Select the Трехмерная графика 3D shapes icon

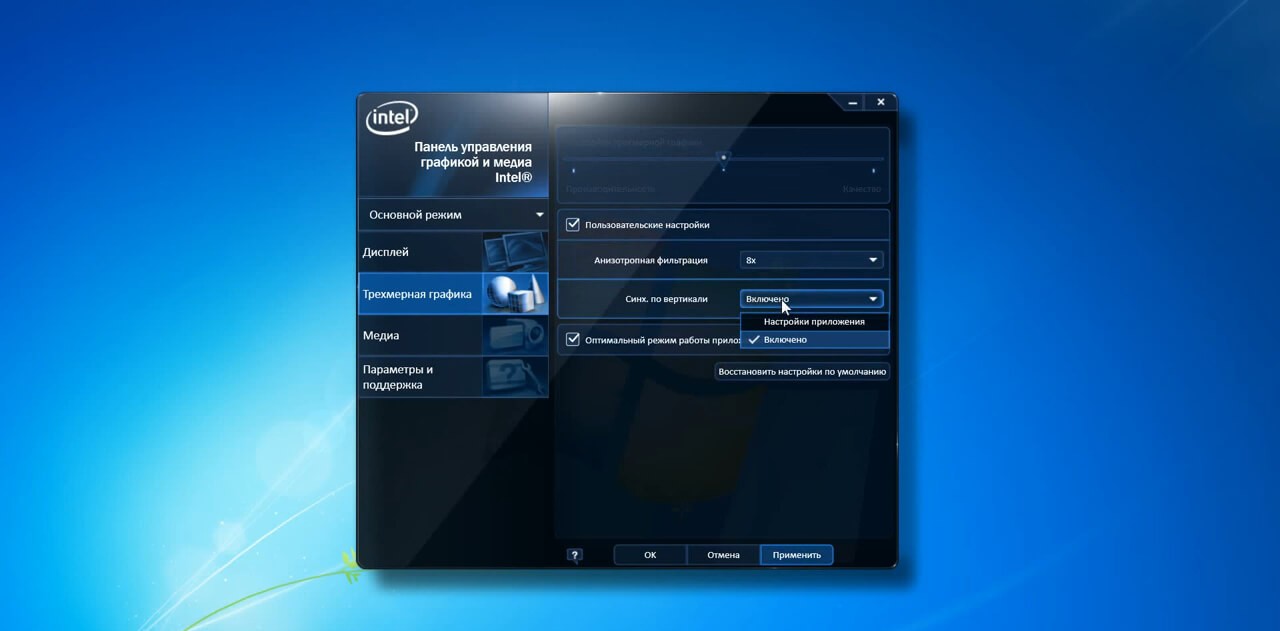[514, 294]
